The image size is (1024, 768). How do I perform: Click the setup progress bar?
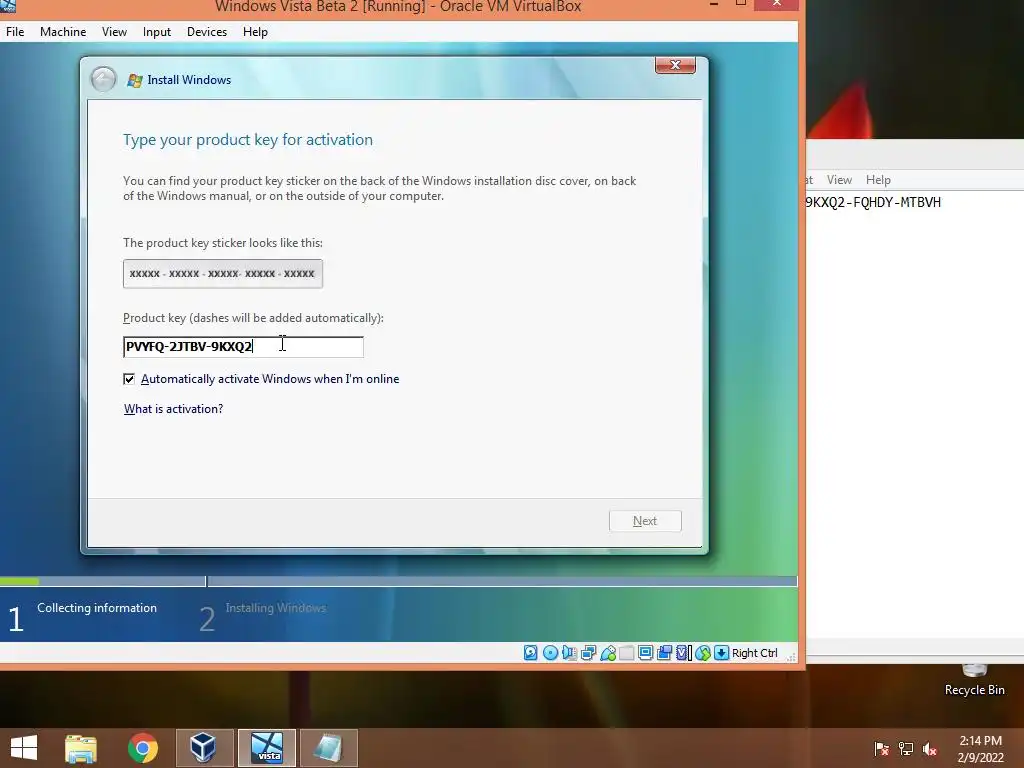(398, 581)
